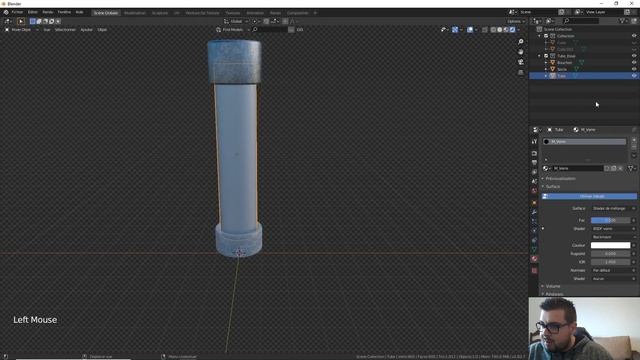Click the Blender logo icon

pos(6,12)
